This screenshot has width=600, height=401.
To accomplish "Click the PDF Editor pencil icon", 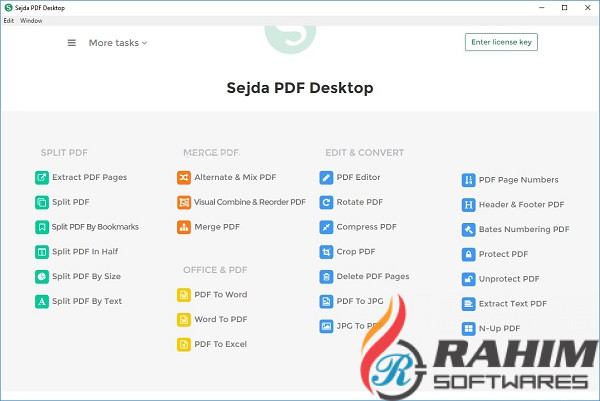I will point(326,178).
